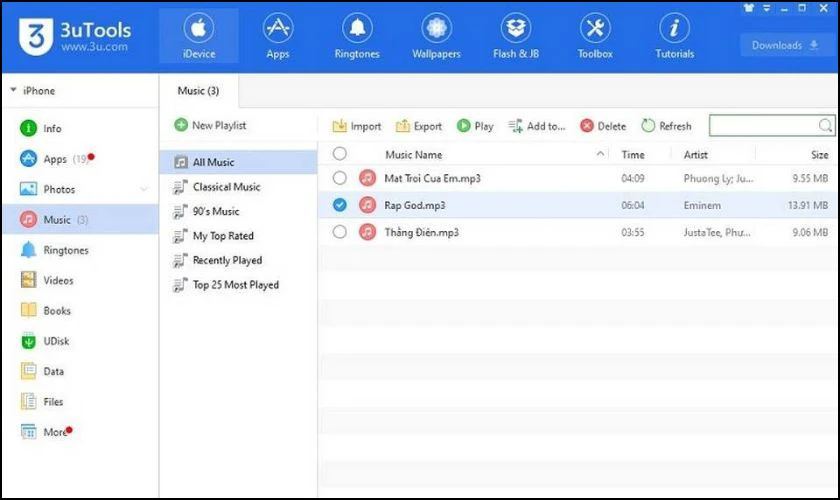The height and width of the screenshot is (500, 840).
Task: Expand the Photos sidebar chevron
Action: (x=144, y=189)
